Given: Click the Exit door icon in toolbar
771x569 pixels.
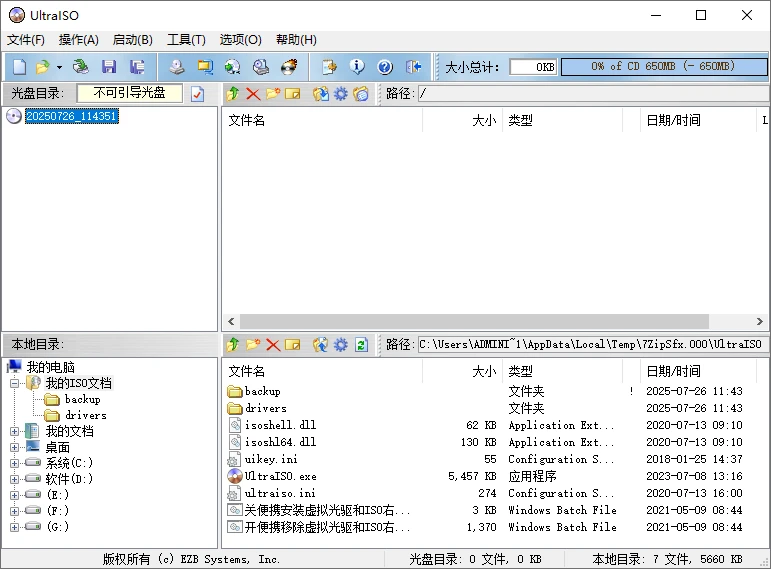Looking at the screenshot, I should [414, 67].
